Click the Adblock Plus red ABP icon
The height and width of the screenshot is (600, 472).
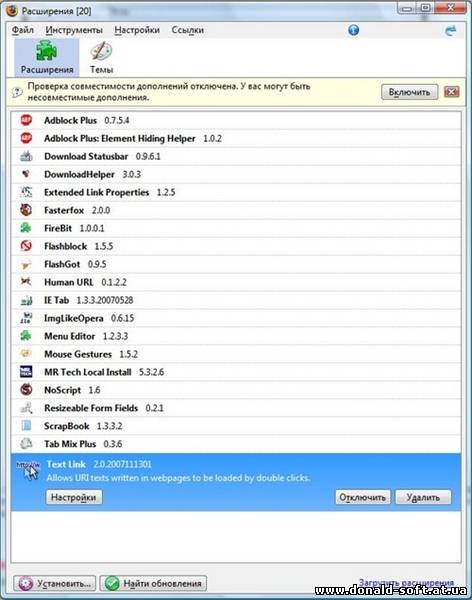pos(26,120)
